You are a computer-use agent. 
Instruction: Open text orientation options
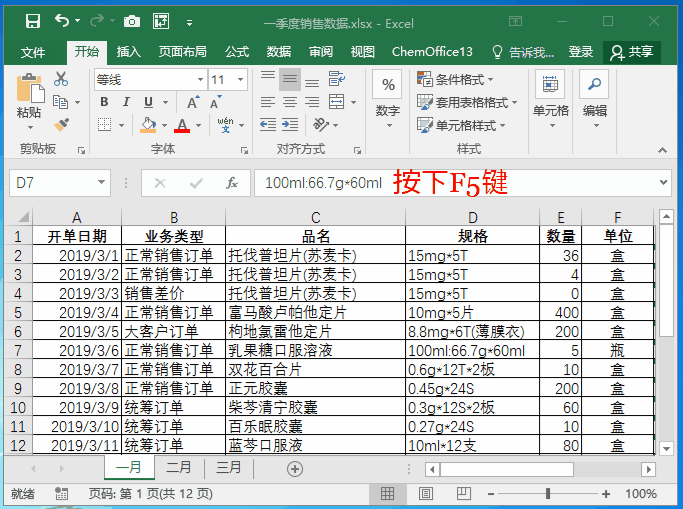pos(326,125)
